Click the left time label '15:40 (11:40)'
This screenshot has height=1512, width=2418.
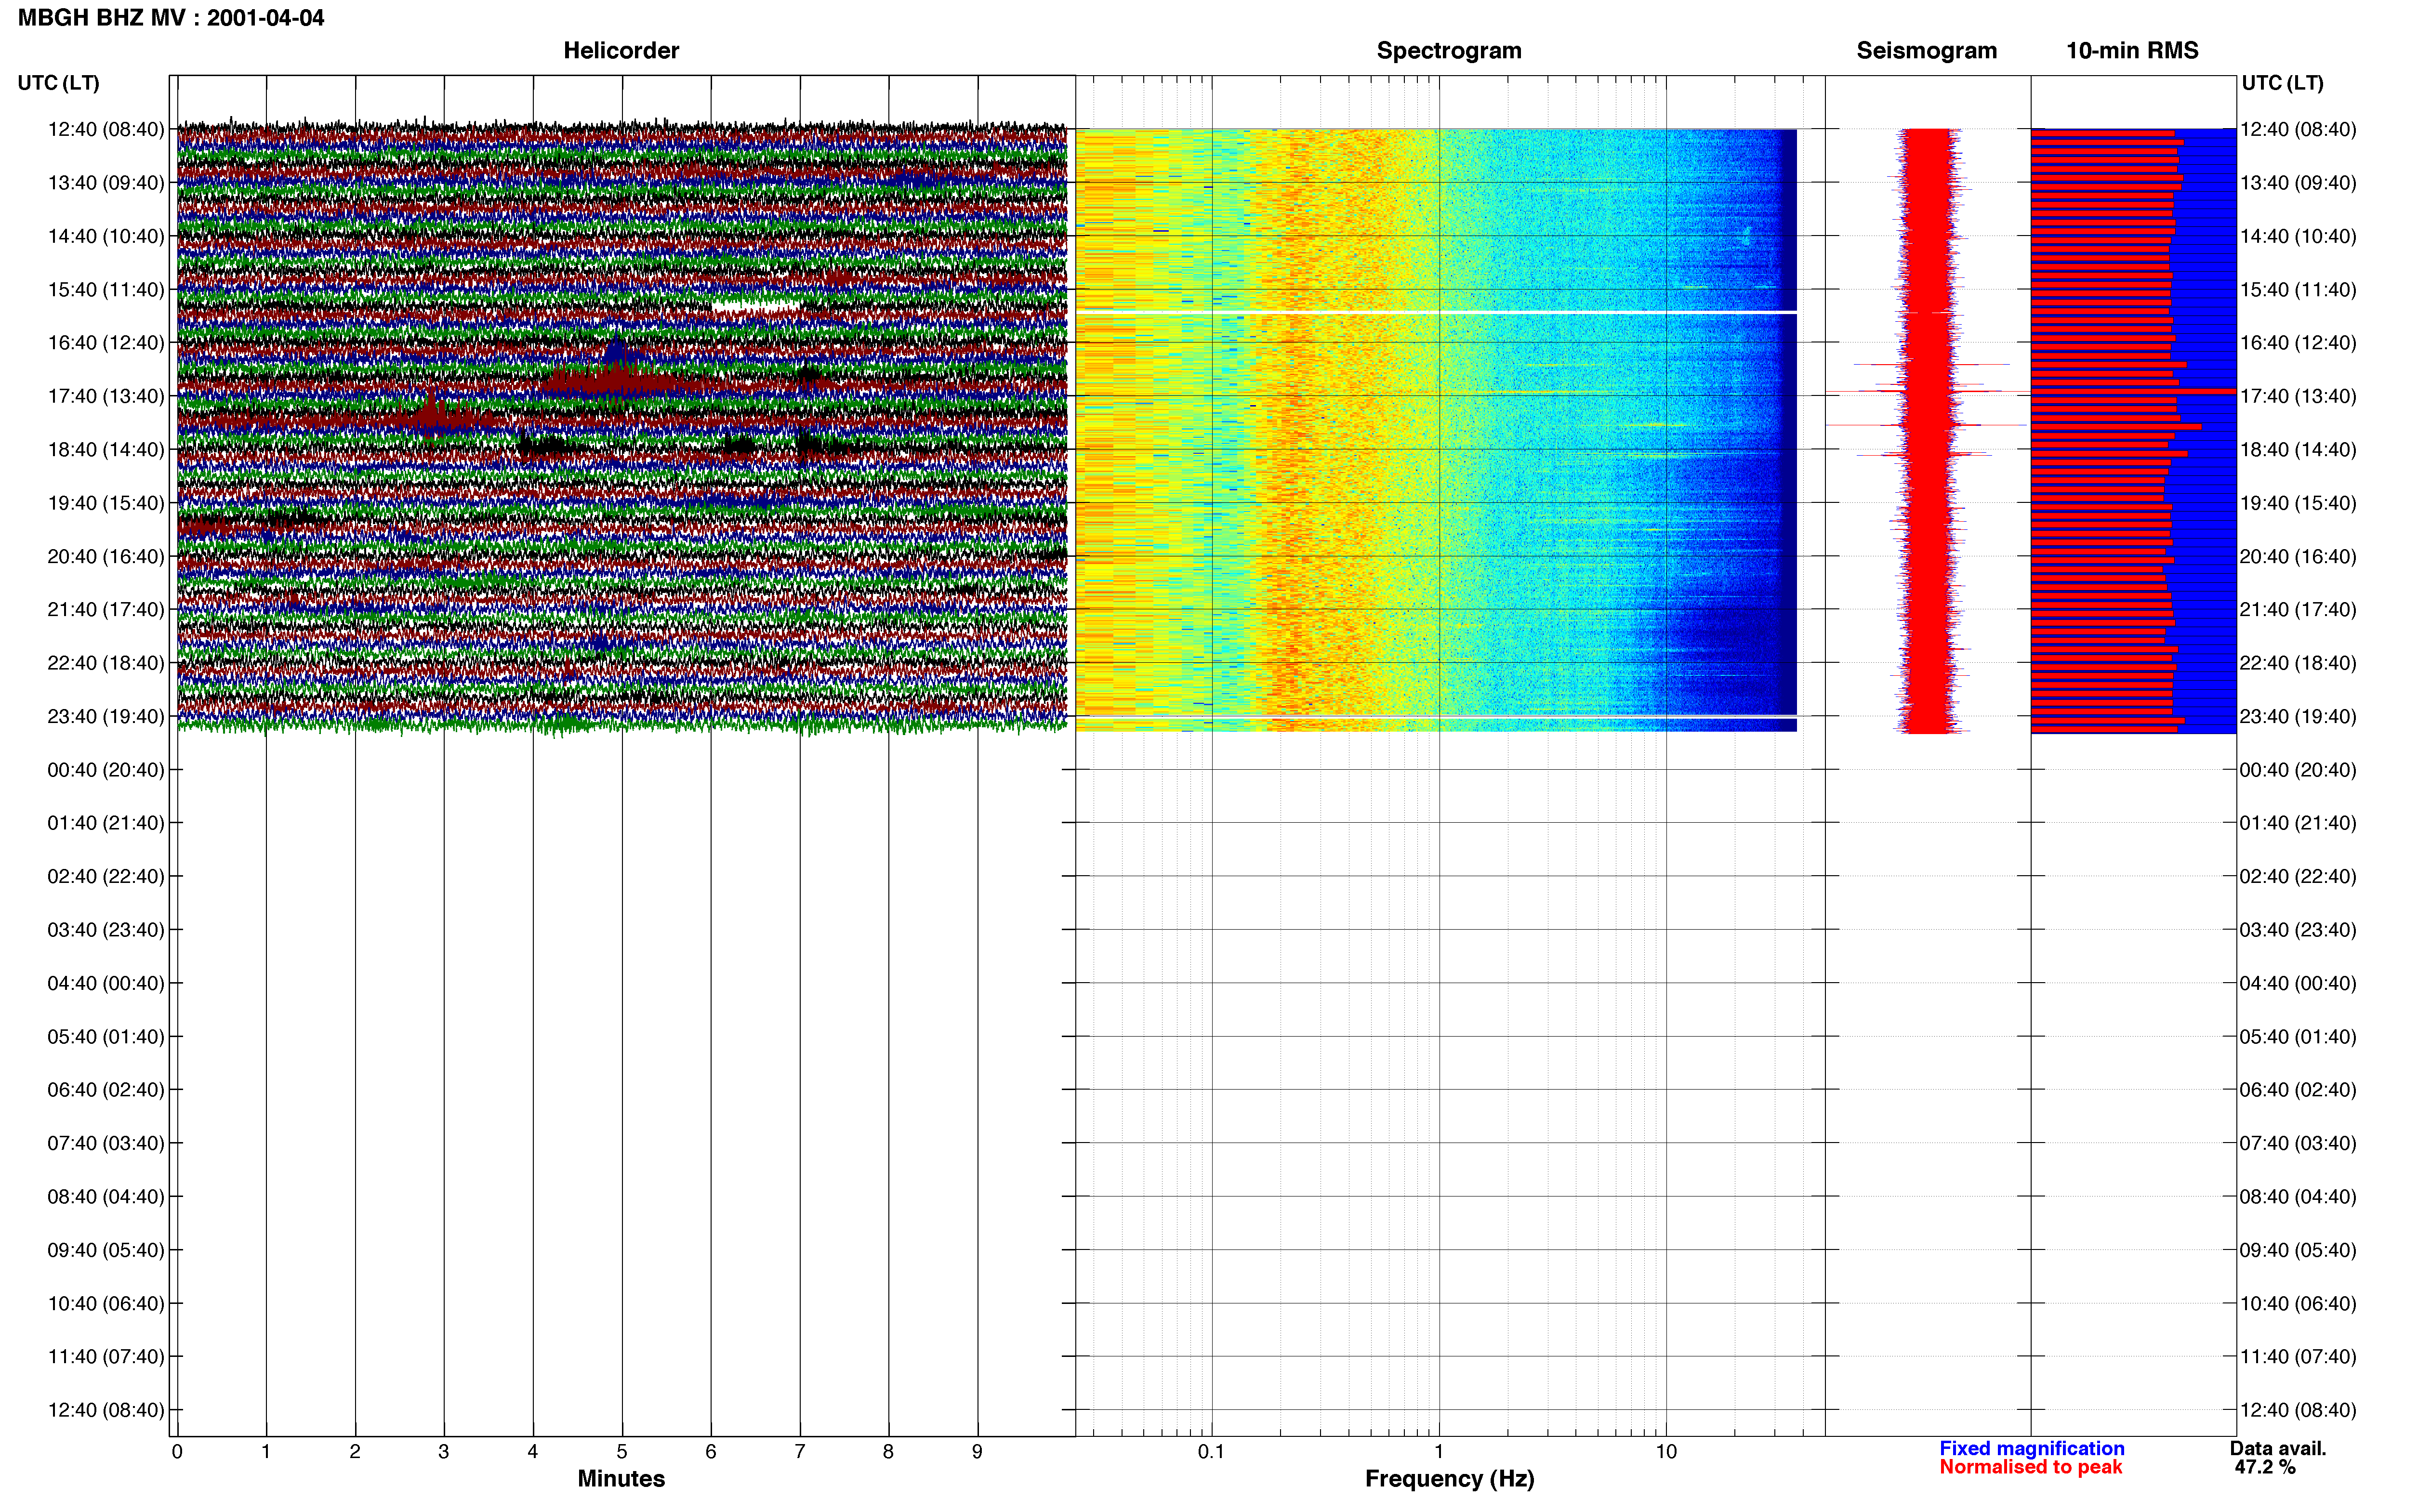tap(106, 289)
